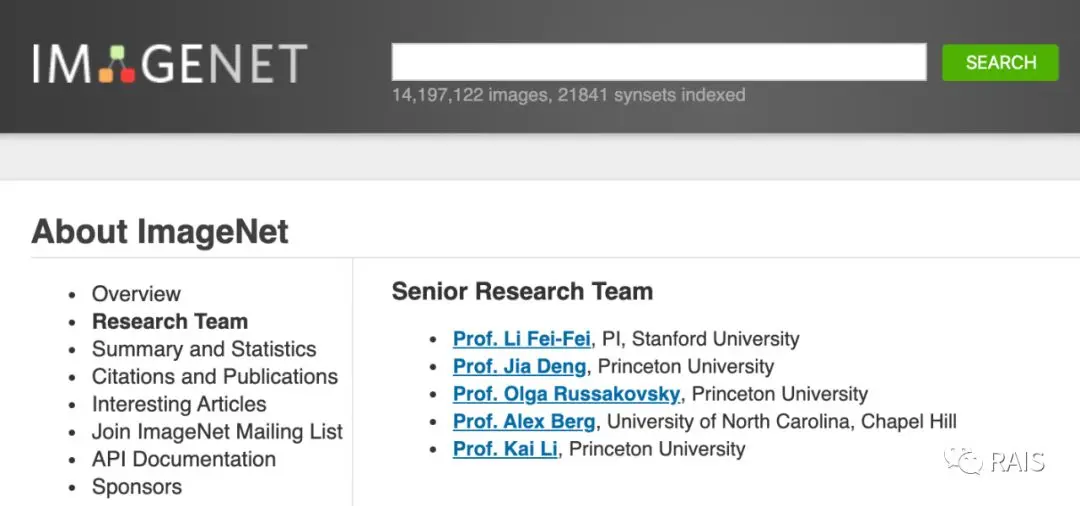
Task: Open Interesting Articles section
Action: (179, 404)
